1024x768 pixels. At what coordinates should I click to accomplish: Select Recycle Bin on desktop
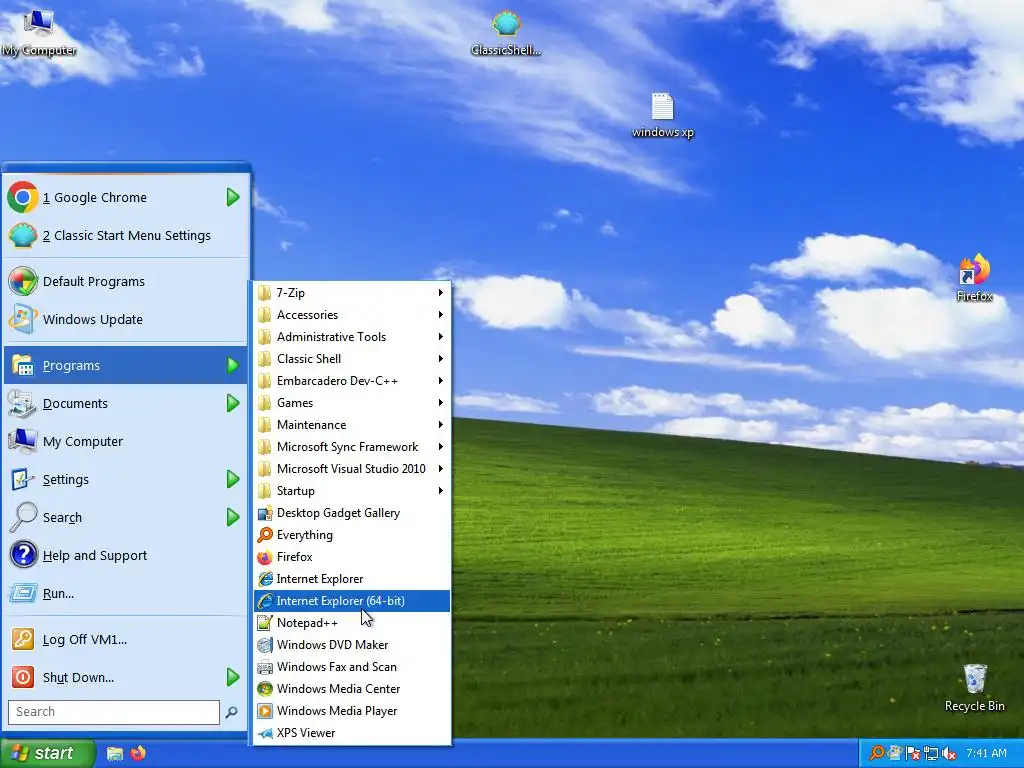coord(974,688)
